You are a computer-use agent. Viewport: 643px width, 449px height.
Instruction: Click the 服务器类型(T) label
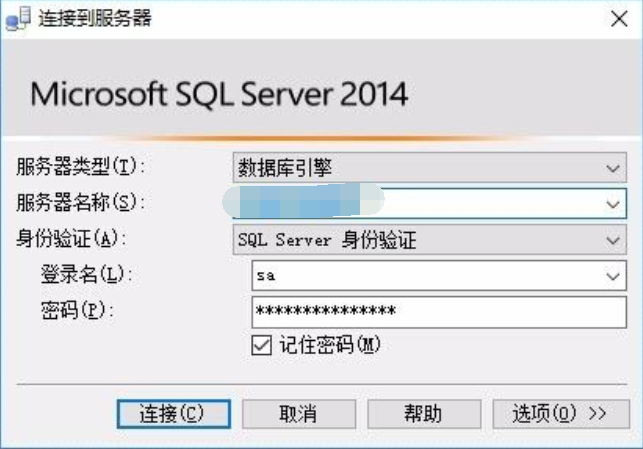pos(80,167)
